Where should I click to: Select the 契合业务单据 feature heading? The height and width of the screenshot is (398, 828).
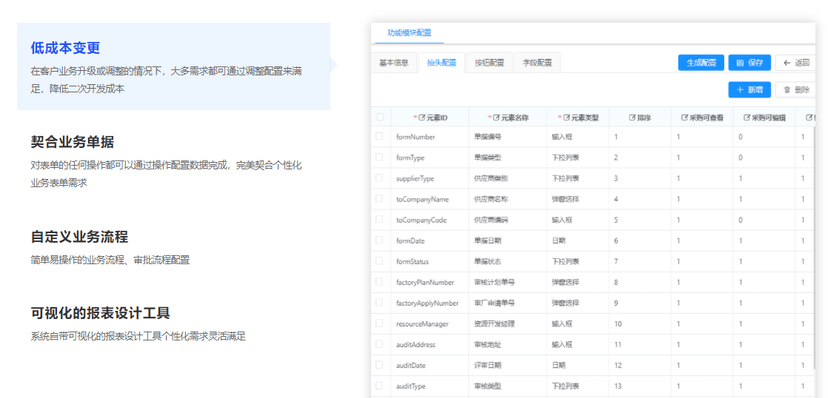pos(72,142)
